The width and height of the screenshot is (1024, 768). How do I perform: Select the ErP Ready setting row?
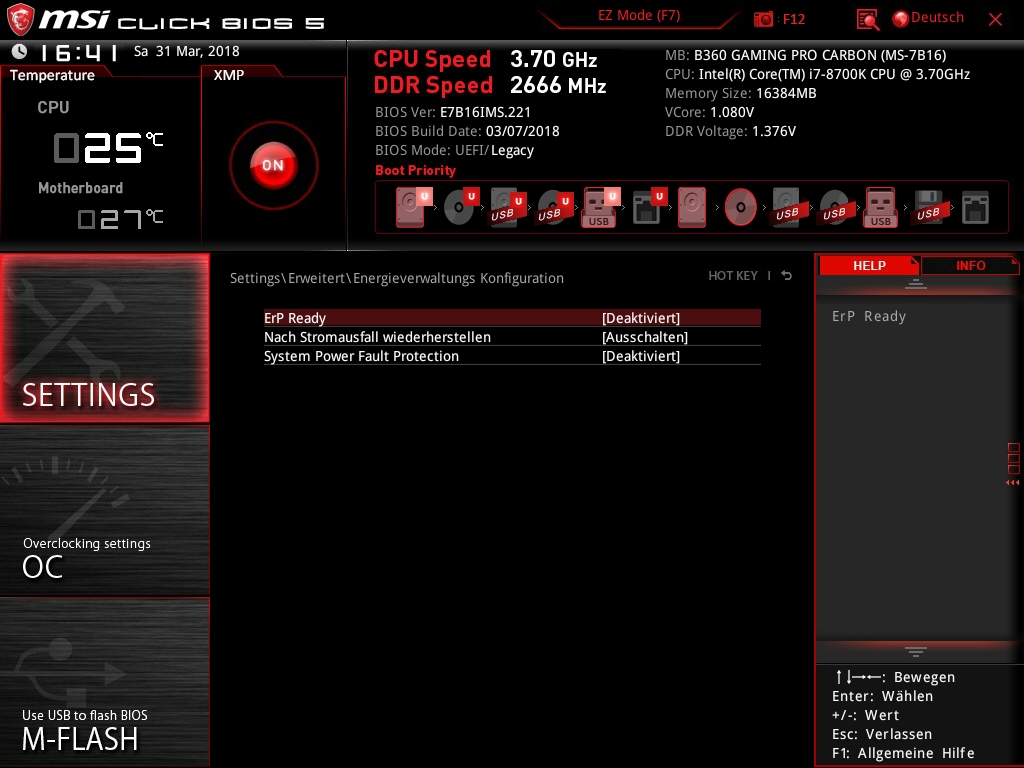512,318
